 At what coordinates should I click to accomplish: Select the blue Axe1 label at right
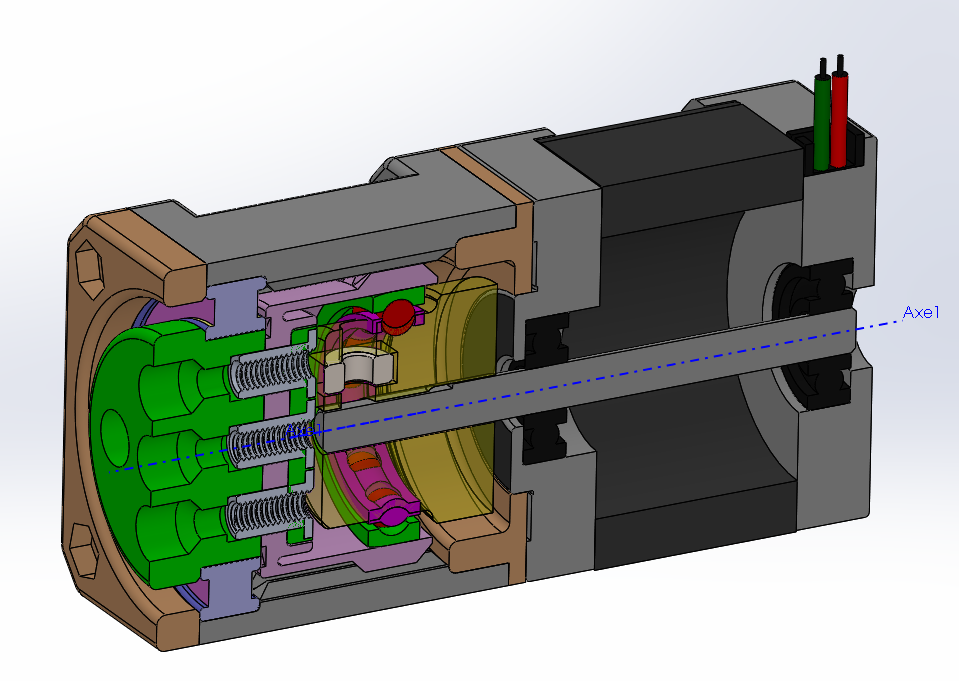click(x=920, y=312)
